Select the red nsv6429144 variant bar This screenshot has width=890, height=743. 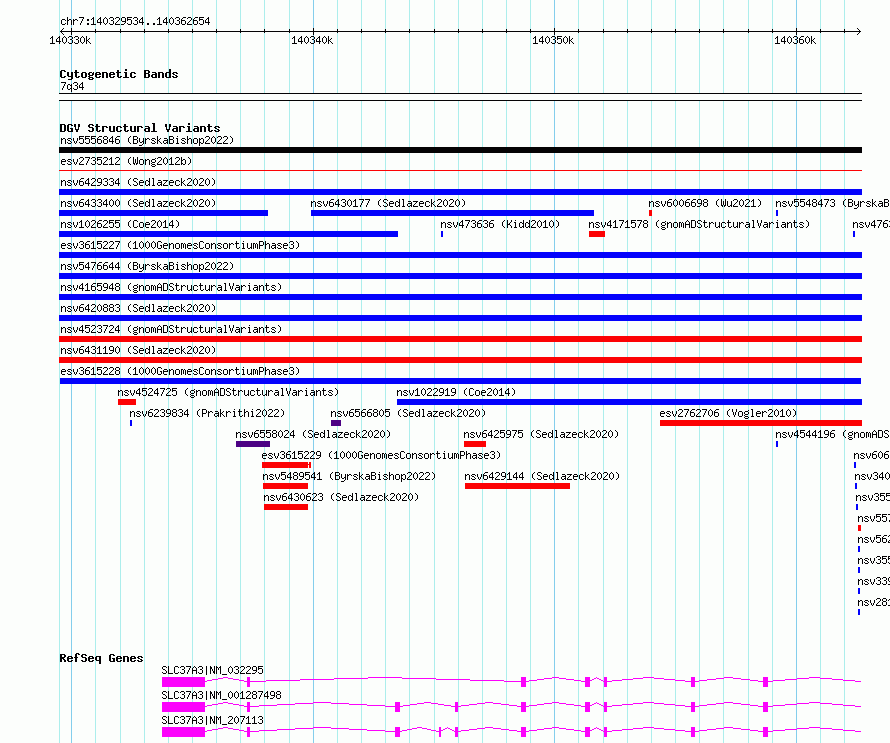click(517, 486)
